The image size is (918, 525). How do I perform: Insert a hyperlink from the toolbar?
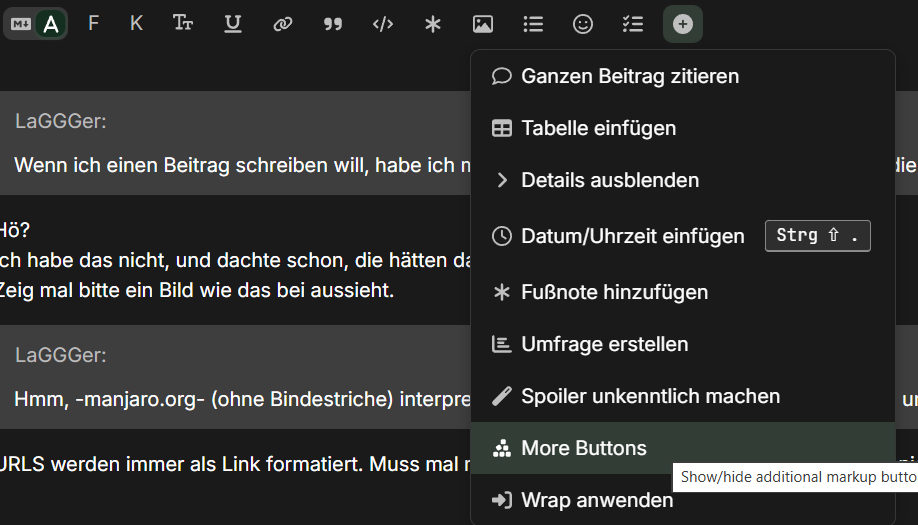(x=283, y=24)
